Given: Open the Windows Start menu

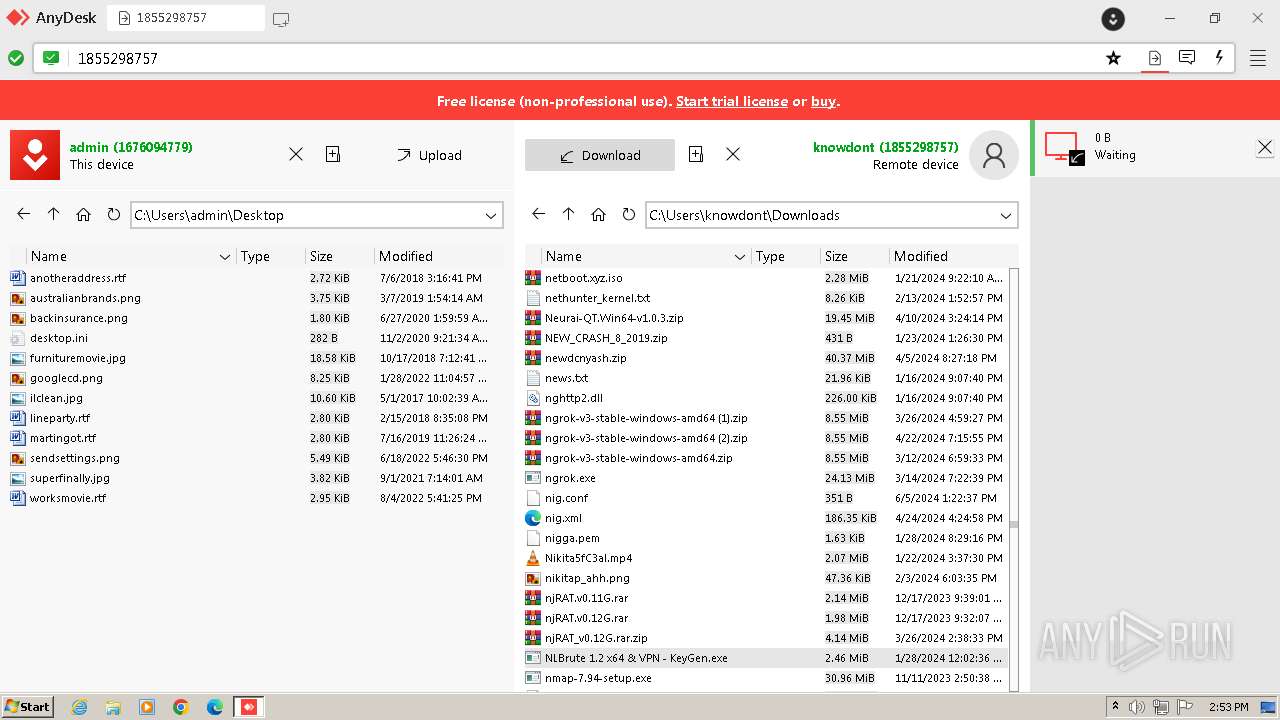Looking at the screenshot, I should [x=28, y=706].
